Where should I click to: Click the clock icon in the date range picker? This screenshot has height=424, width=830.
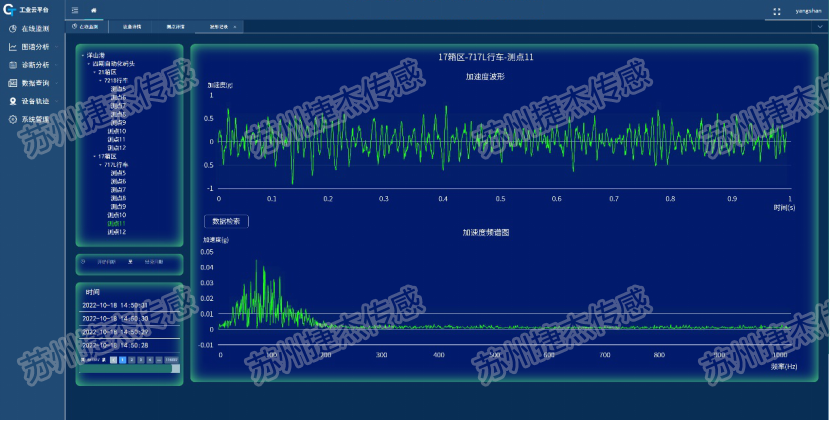[x=83, y=261]
